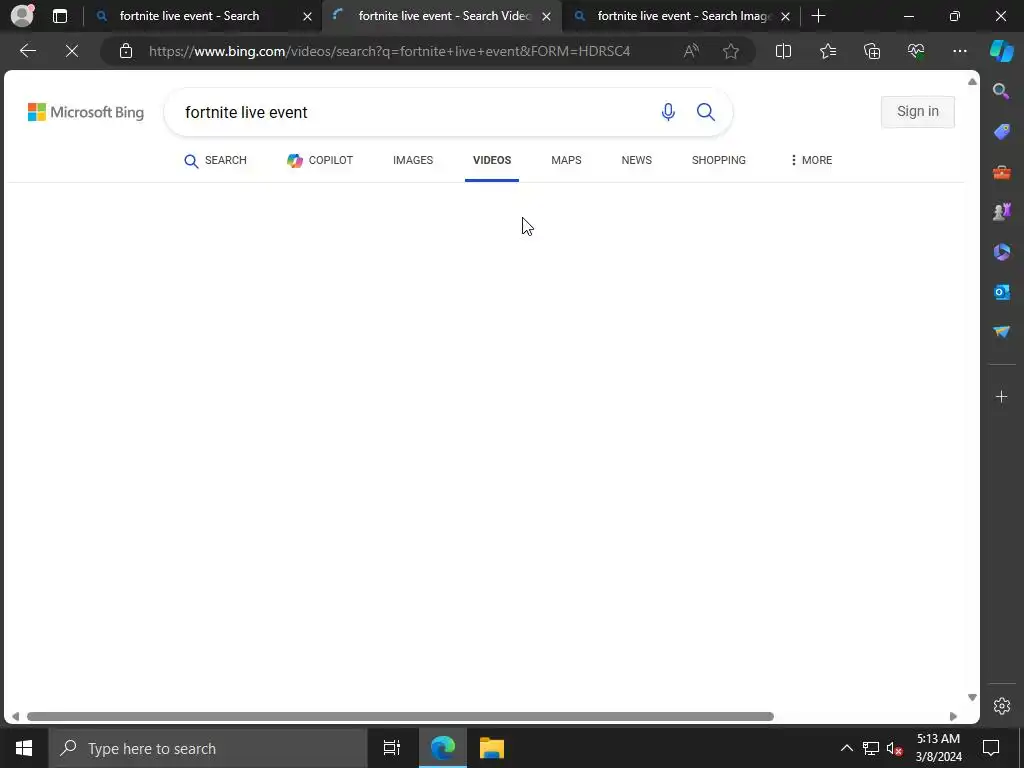Viewport: 1024px width, 768px height.
Task: Open the taskbar clock and date
Action: point(938,748)
